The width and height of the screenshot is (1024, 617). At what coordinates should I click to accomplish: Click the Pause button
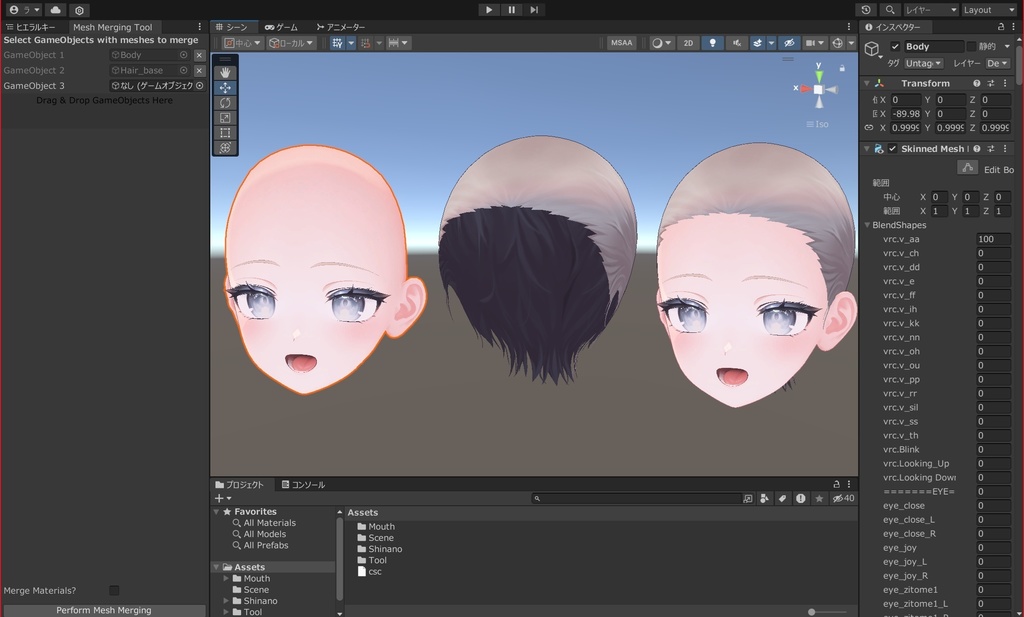pos(511,10)
